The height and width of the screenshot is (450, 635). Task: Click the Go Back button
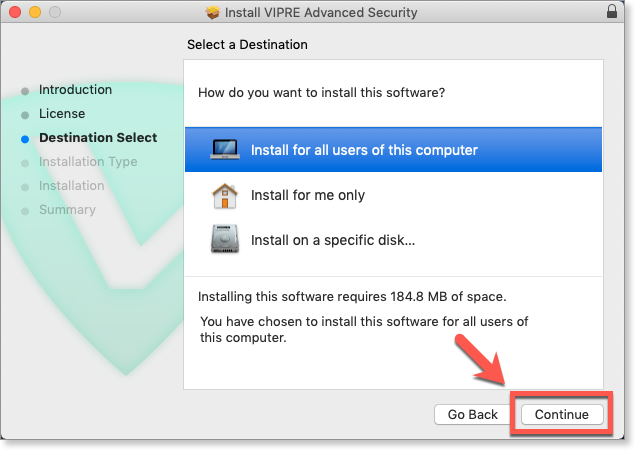pos(473,414)
